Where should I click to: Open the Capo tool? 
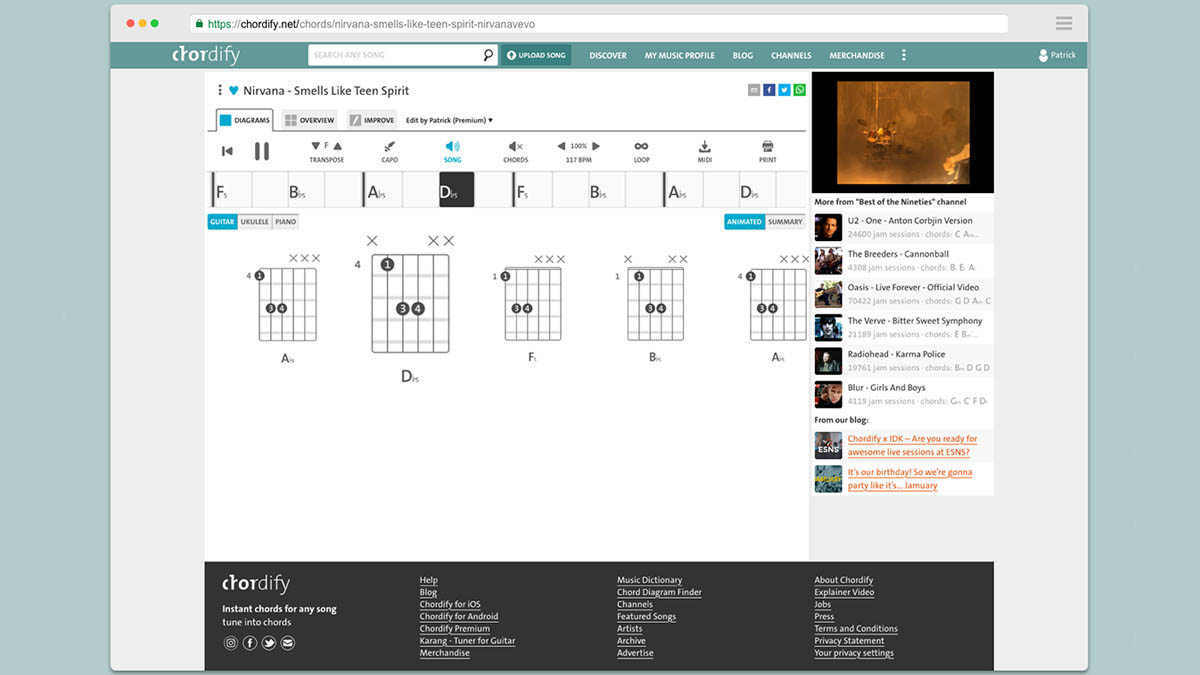tap(389, 151)
